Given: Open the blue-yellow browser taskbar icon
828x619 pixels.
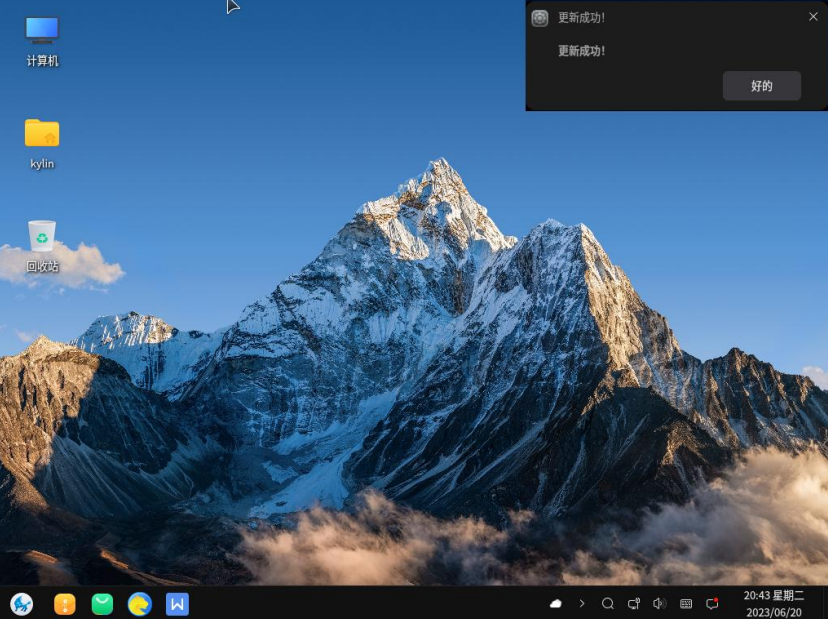Looking at the screenshot, I should 140,604.
